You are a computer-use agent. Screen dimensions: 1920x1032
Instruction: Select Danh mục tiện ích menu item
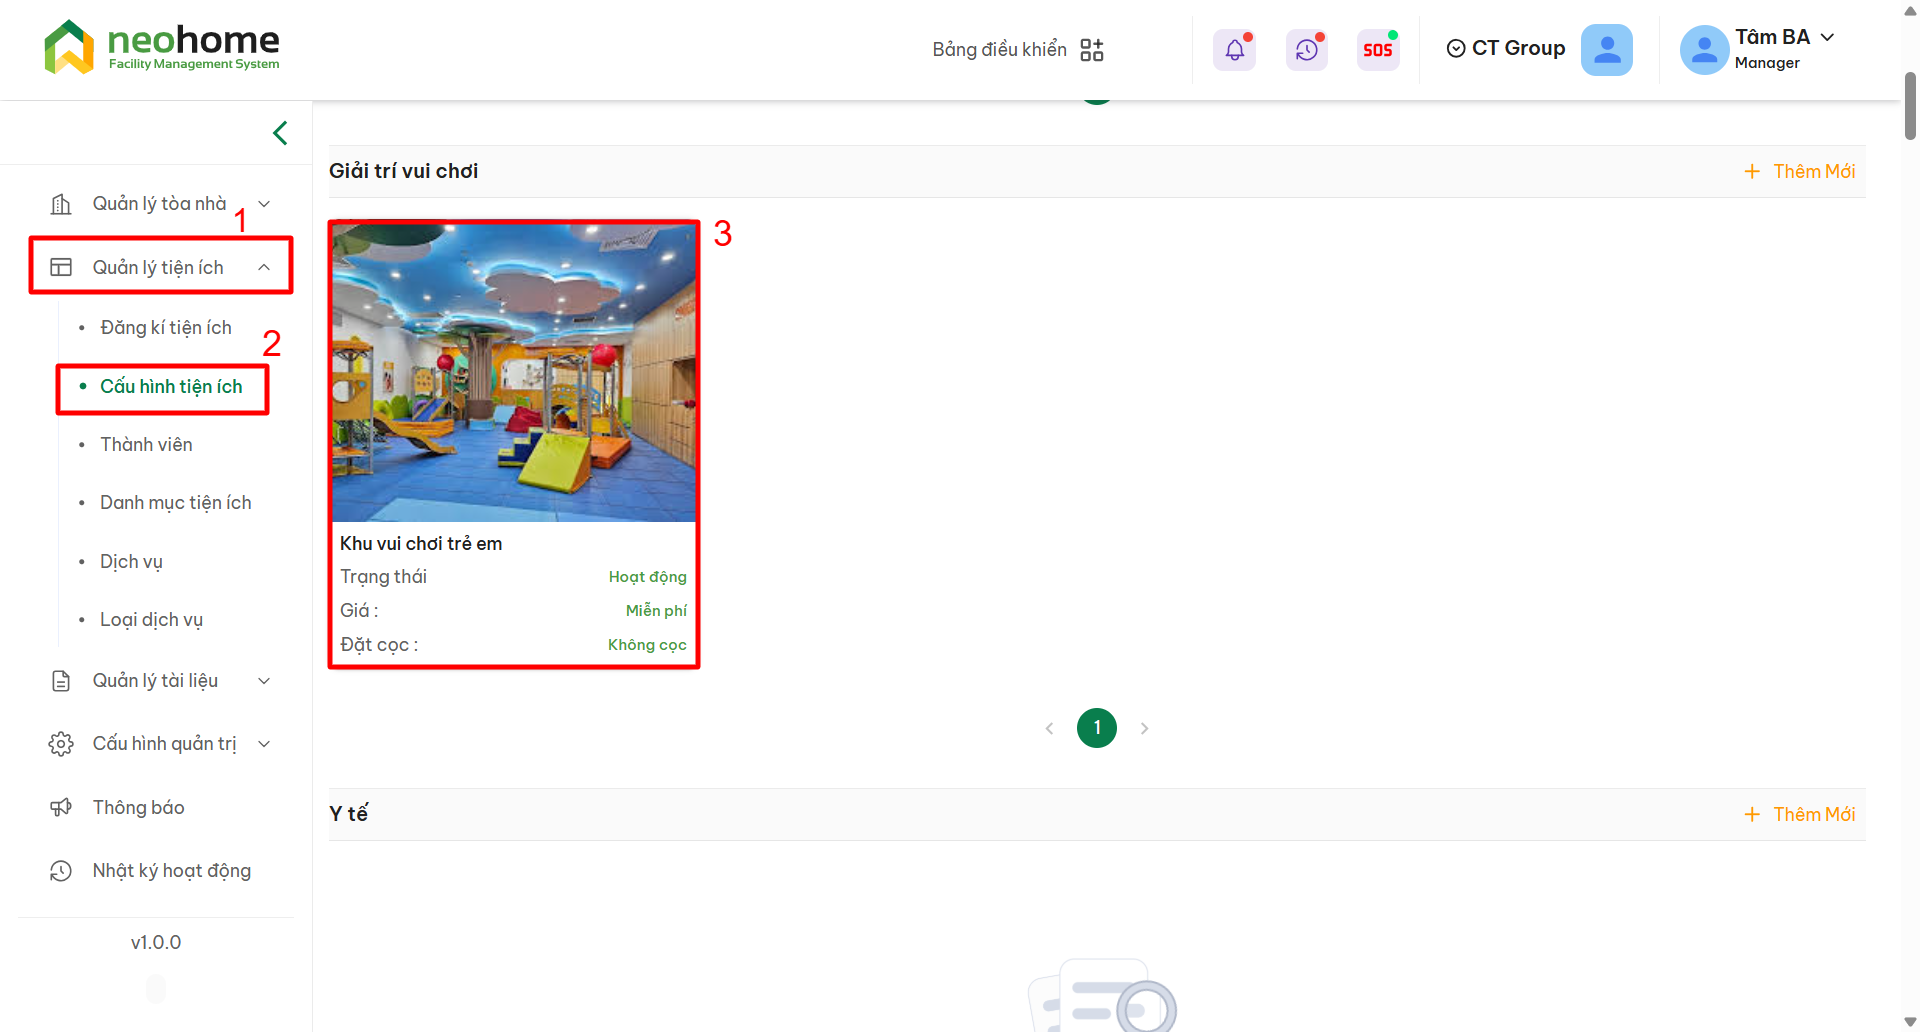click(x=176, y=503)
